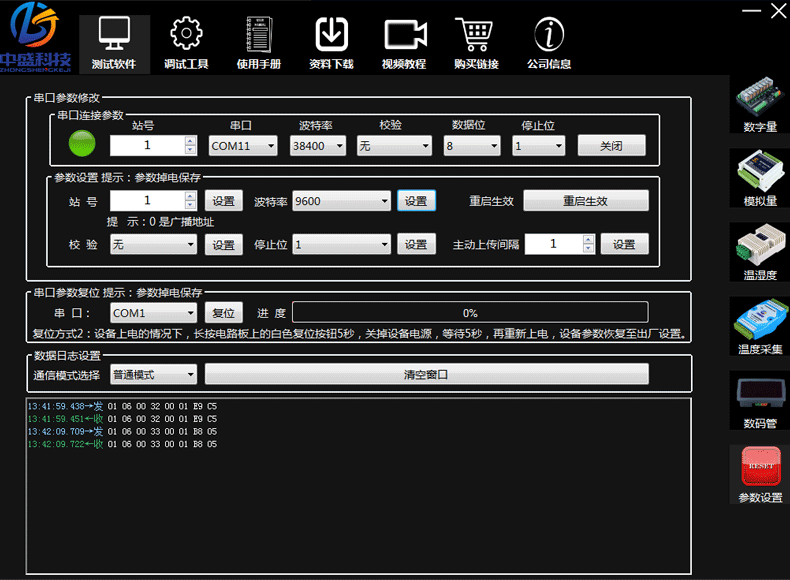Viewport: 790px width, 580px height.
Task: Open the 视频教程 camera icon
Action: pyautogui.click(x=404, y=44)
